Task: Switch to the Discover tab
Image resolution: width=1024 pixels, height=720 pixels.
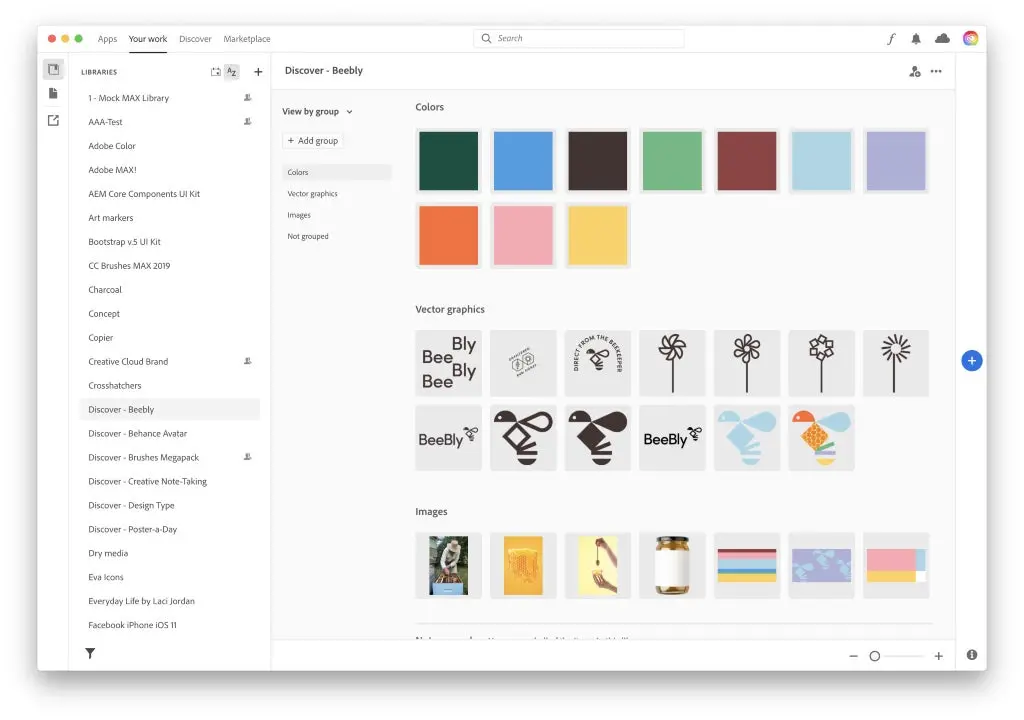Action: tap(195, 38)
